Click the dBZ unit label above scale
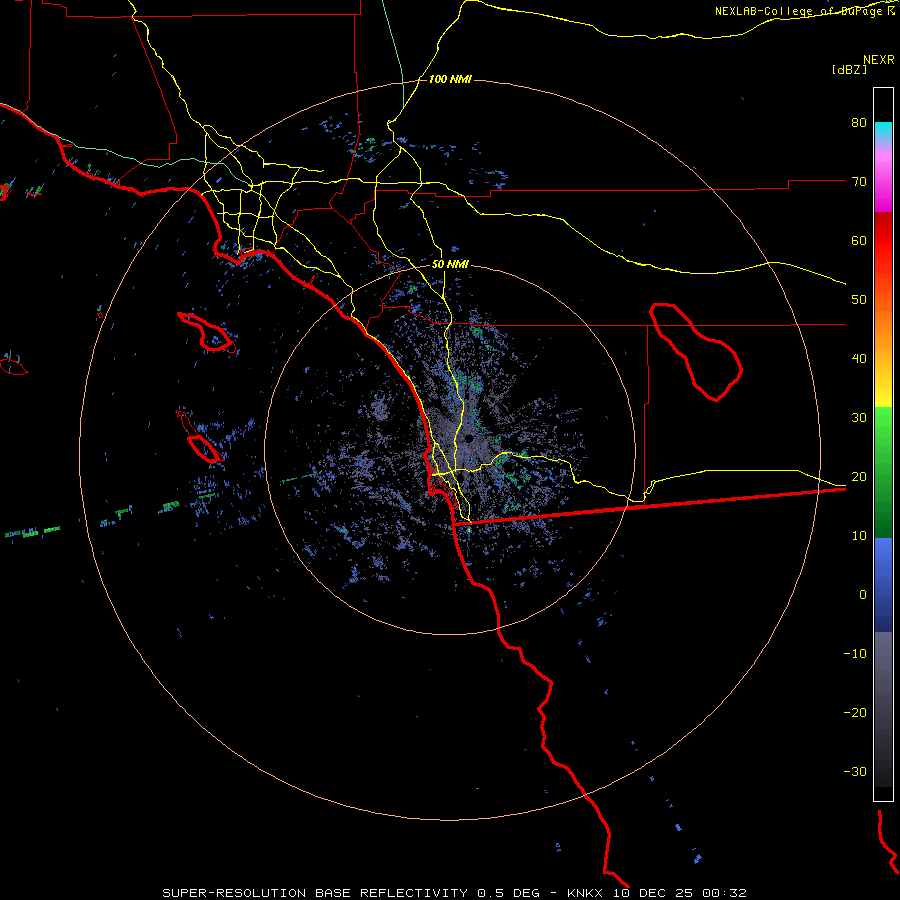Viewport: 900px width, 900px height. coord(849,69)
